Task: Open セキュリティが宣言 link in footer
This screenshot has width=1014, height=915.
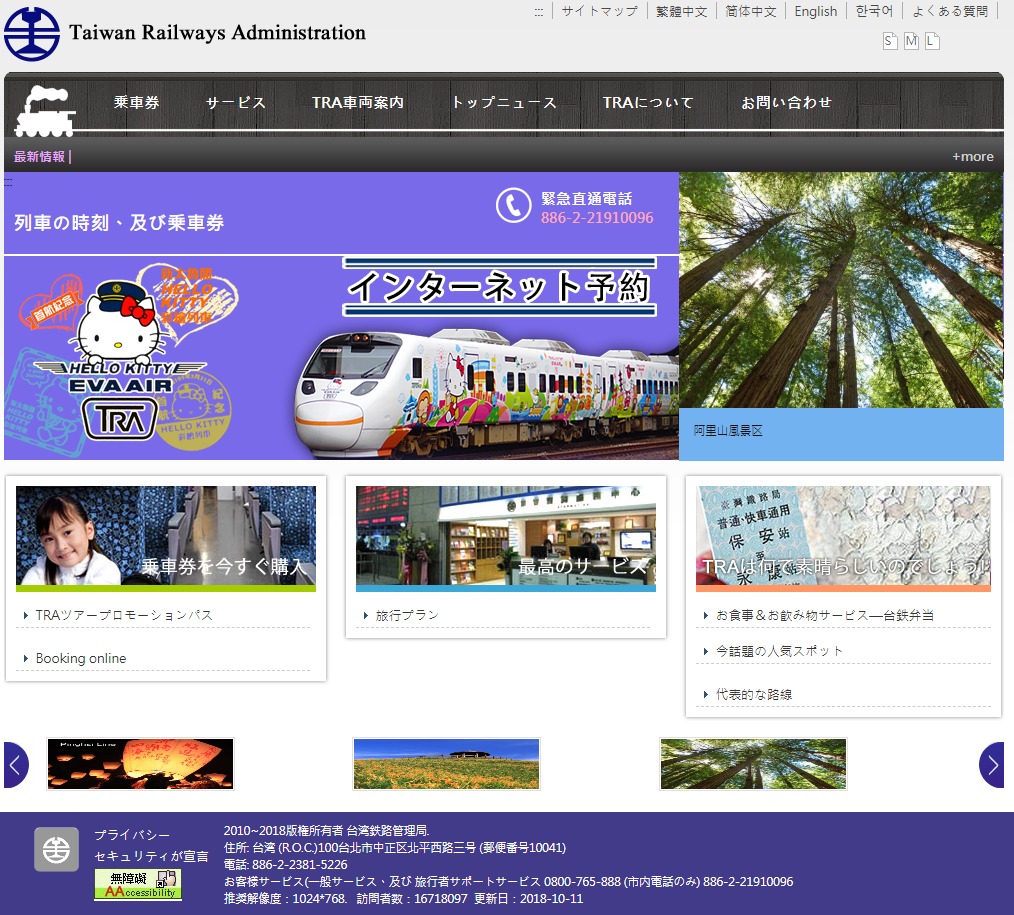Action: point(151,856)
